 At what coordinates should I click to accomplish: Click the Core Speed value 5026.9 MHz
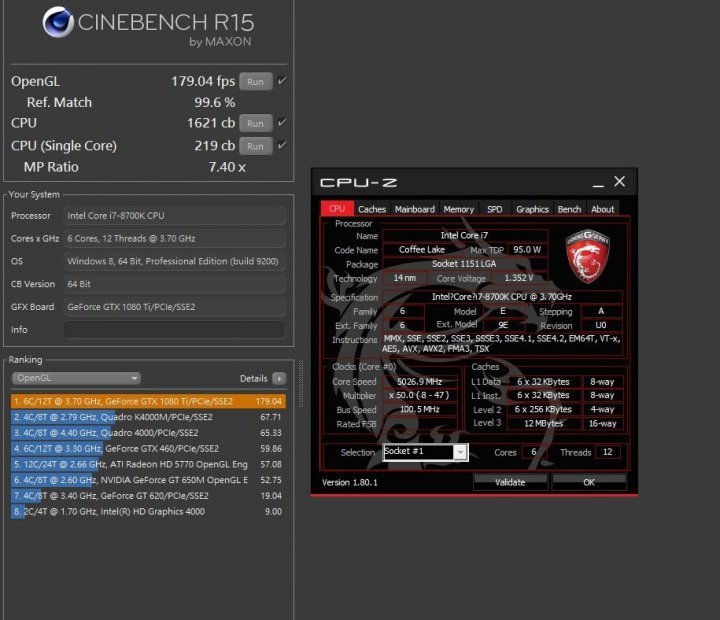(x=420, y=382)
